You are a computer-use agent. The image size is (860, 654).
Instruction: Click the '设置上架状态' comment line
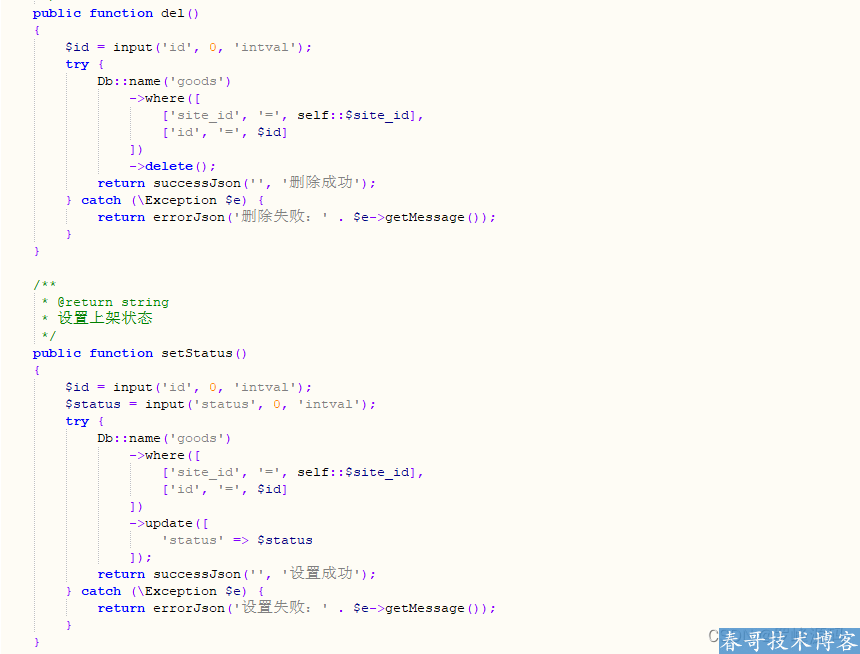pos(97,318)
